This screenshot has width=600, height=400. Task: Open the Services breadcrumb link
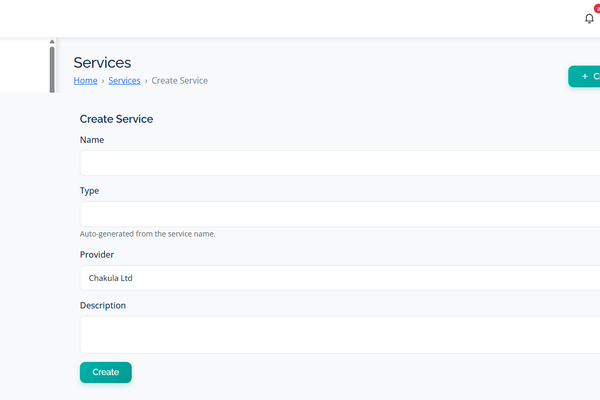(x=124, y=80)
